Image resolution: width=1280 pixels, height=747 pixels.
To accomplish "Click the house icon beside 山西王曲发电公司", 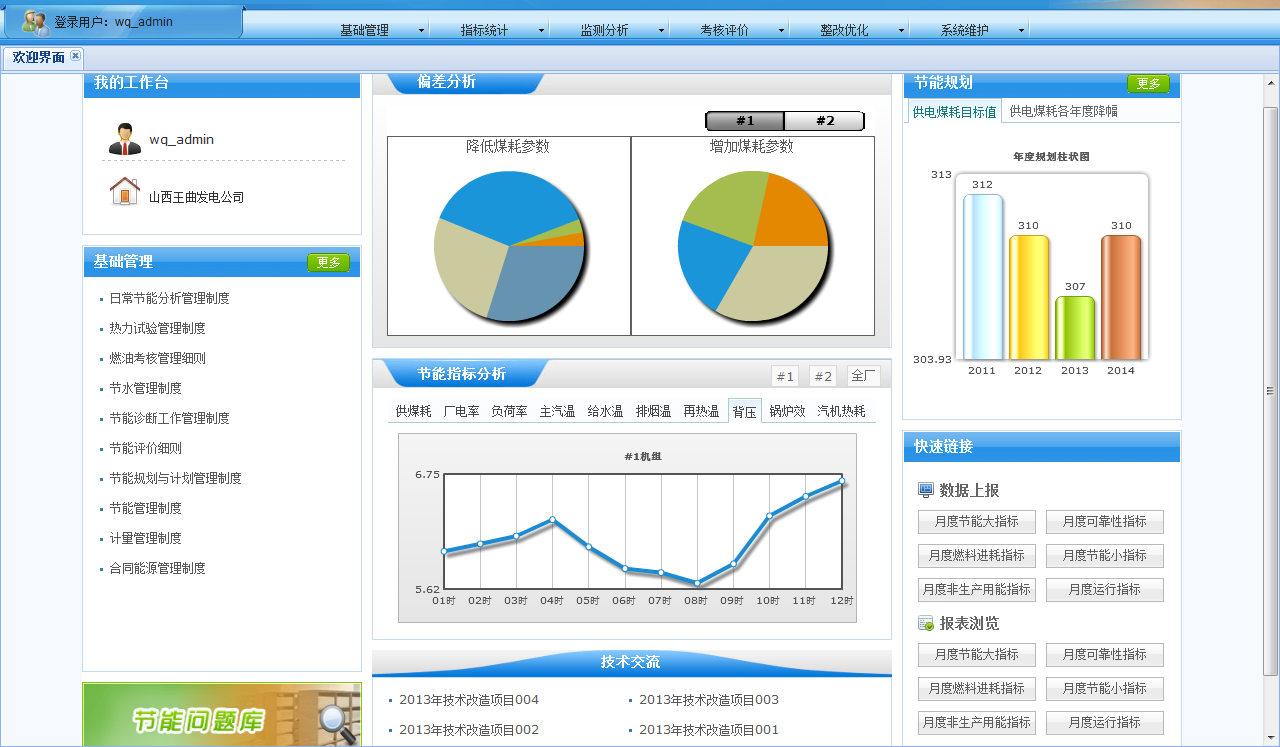I will click(x=125, y=191).
